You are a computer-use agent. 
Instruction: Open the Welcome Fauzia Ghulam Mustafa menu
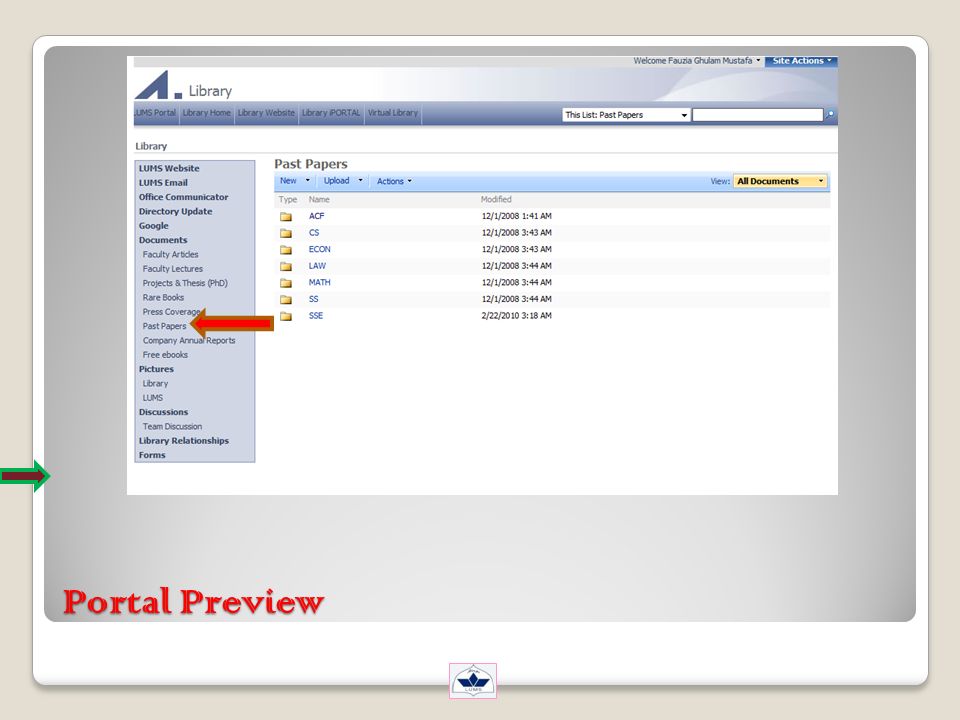697,61
